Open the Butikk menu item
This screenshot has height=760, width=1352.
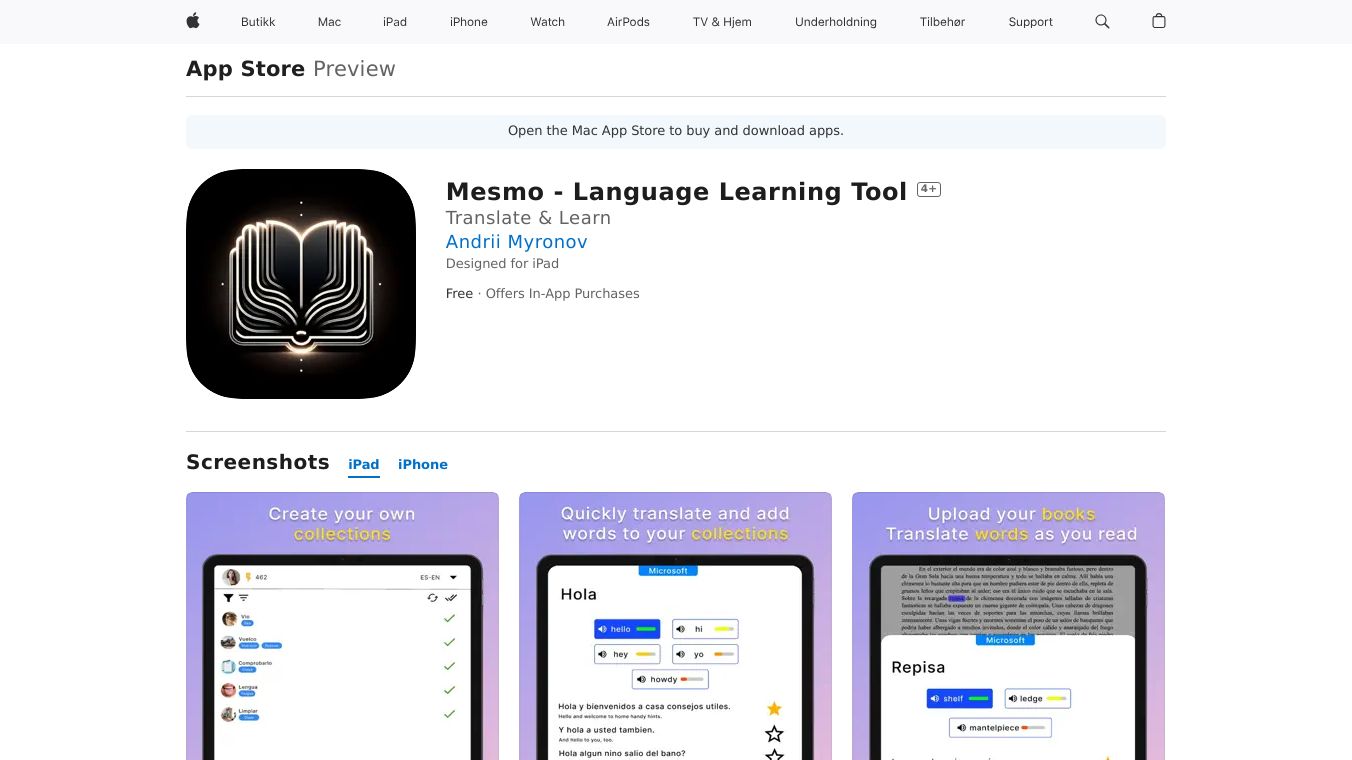click(x=258, y=22)
